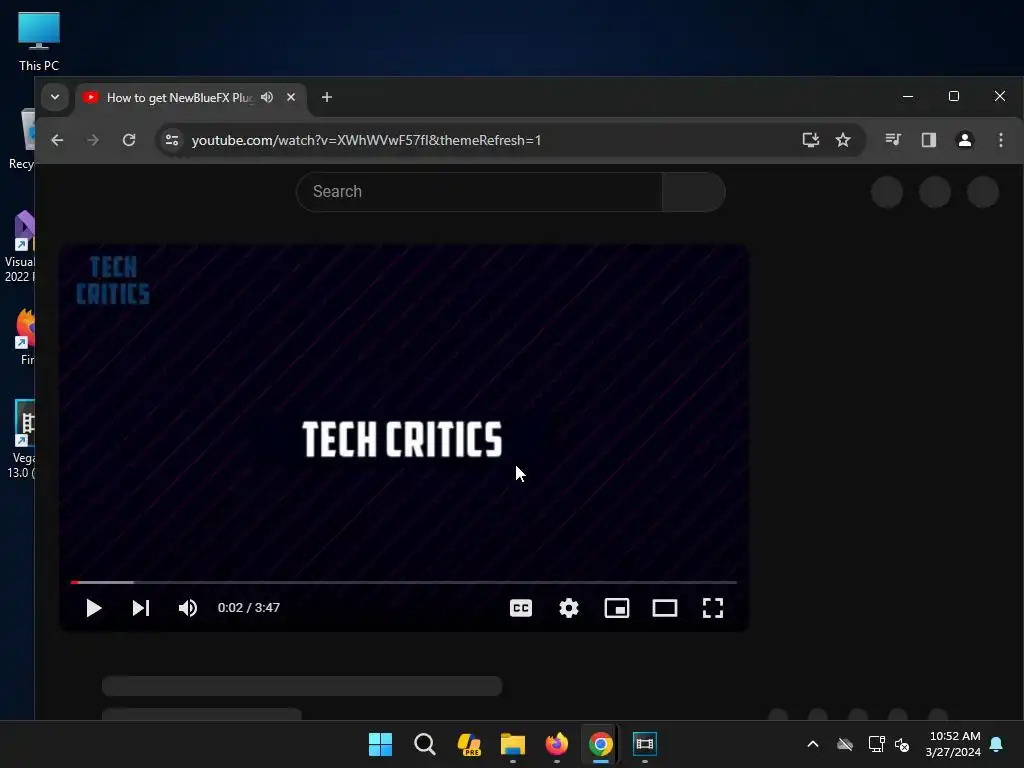This screenshot has height=768, width=1024.
Task: Play the YouTube video
Action: pyautogui.click(x=93, y=608)
